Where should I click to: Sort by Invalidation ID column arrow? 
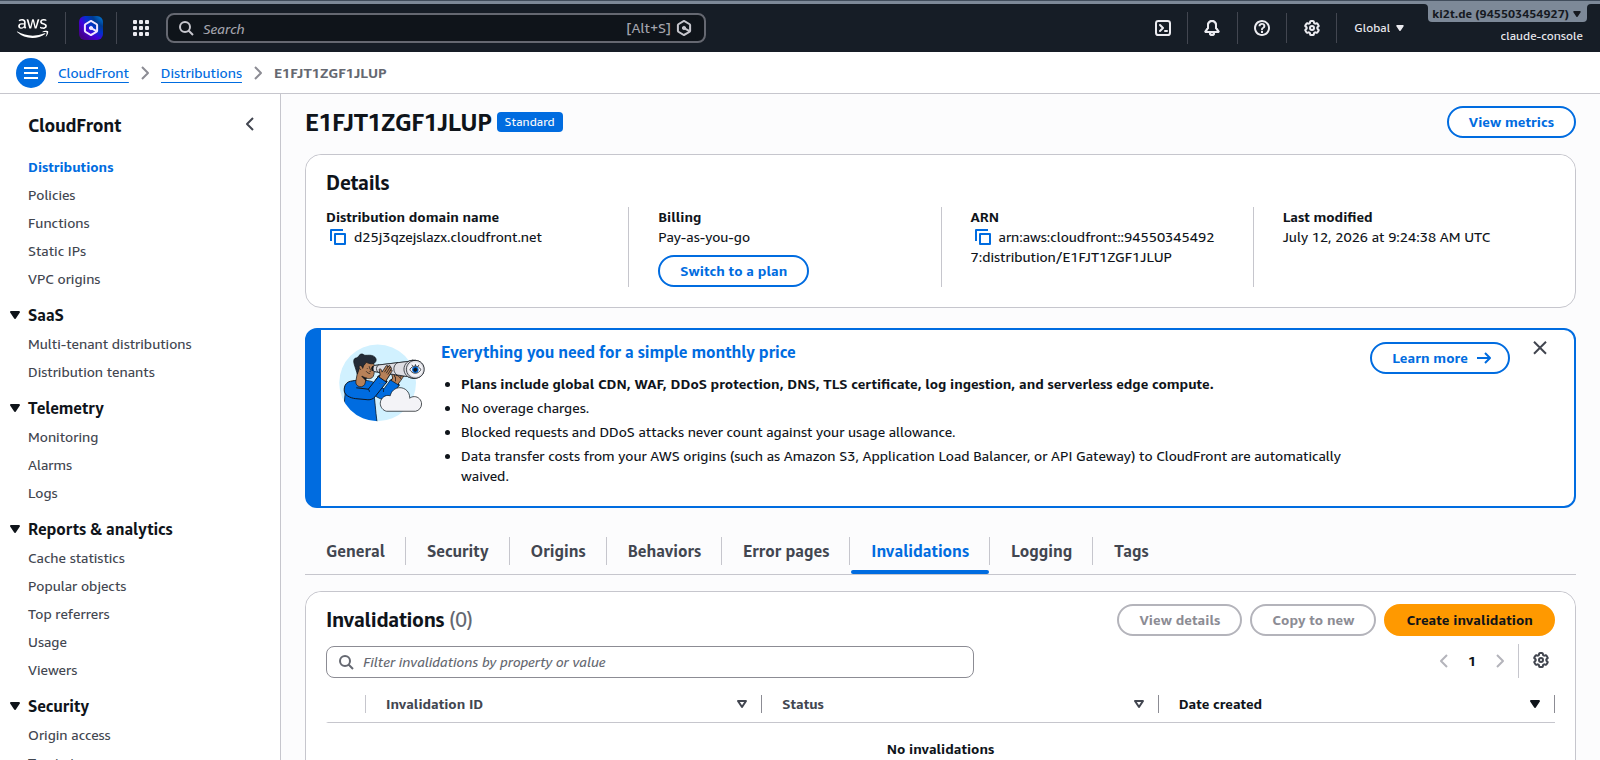pyautogui.click(x=742, y=704)
